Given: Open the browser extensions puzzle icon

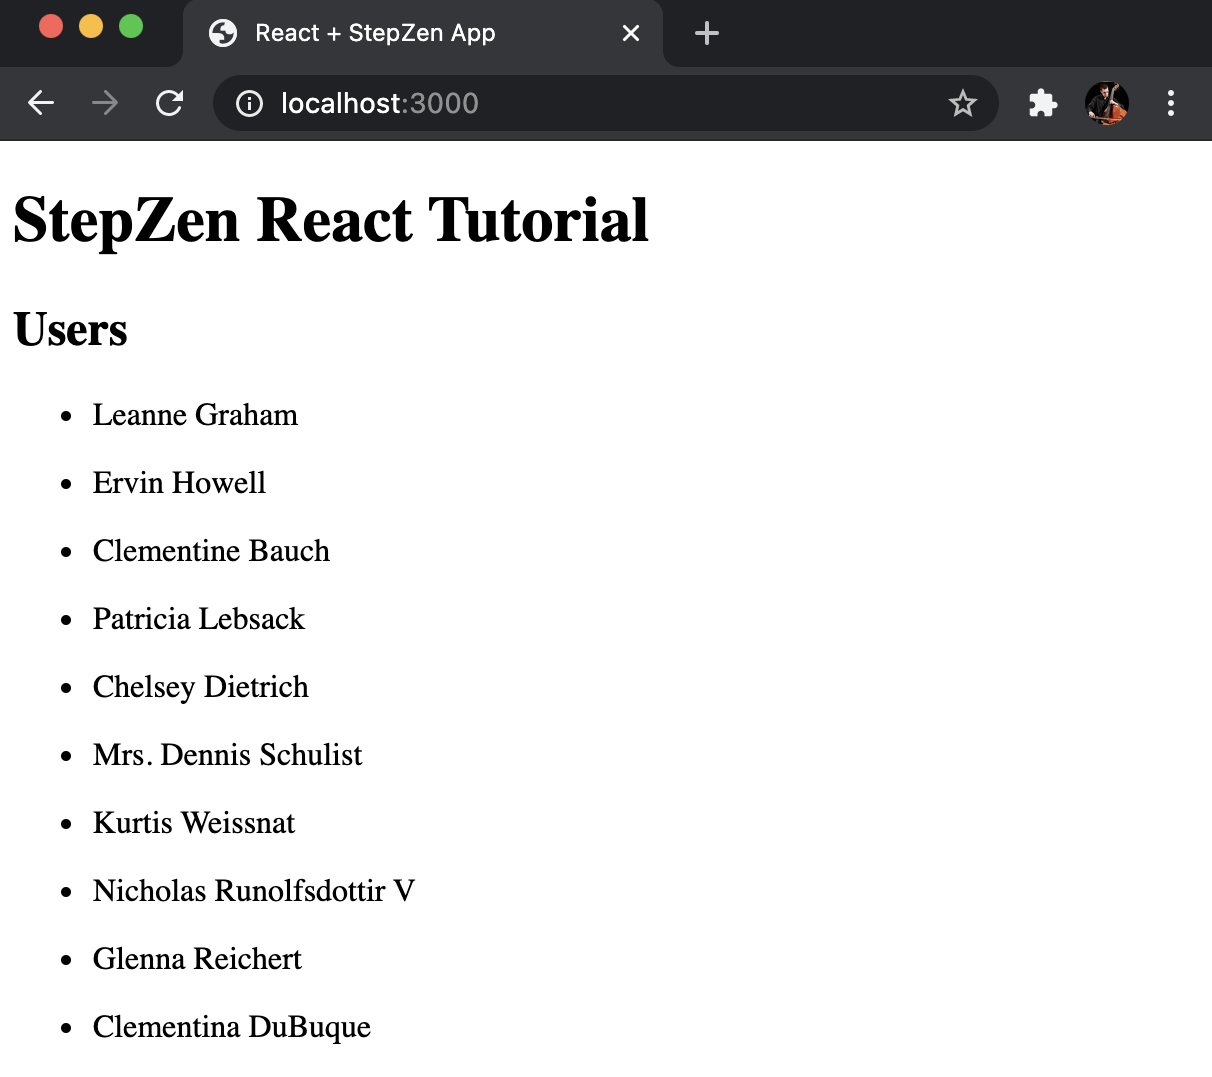Looking at the screenshot, I should (1043, 103).
